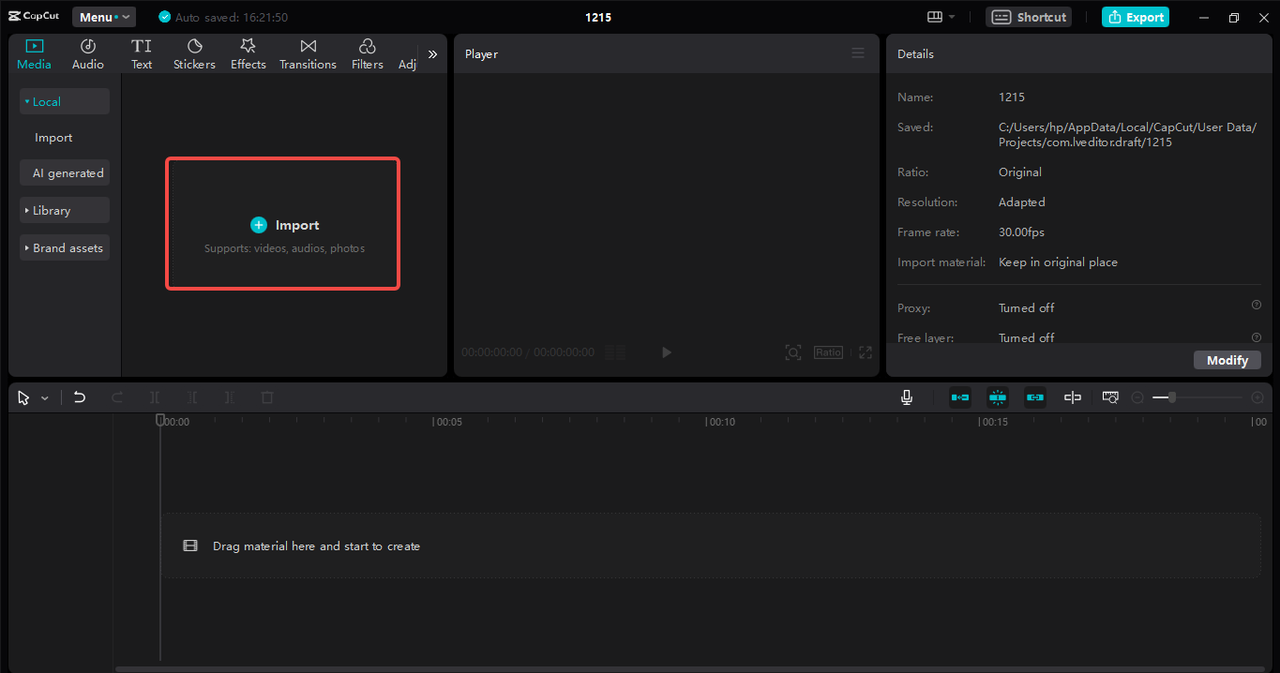Click the Free layer help icon

[x=1256, y=337]
